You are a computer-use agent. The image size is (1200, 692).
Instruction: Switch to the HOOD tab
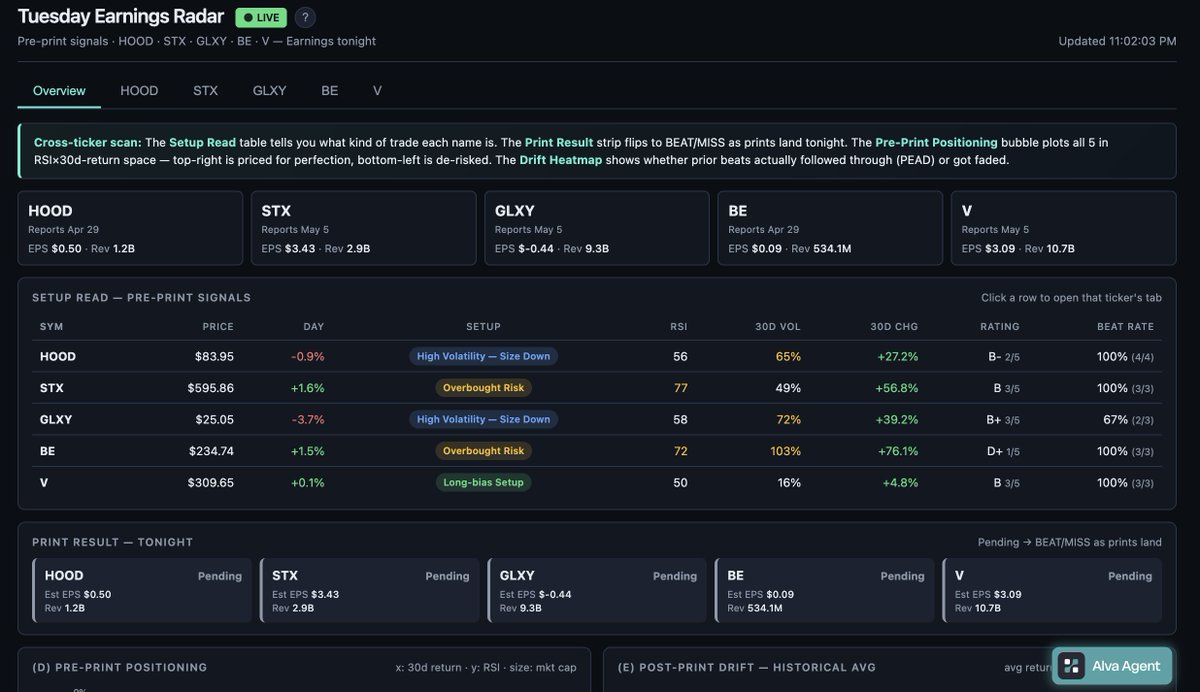click(x=139, y=90)
